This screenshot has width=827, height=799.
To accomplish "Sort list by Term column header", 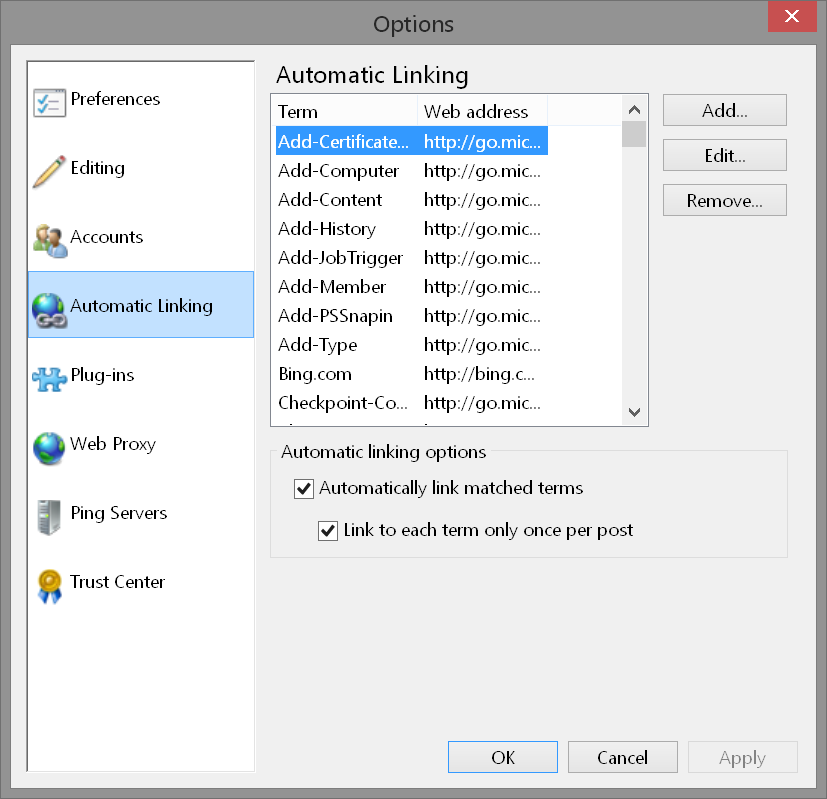I will (x=344, y=111).
